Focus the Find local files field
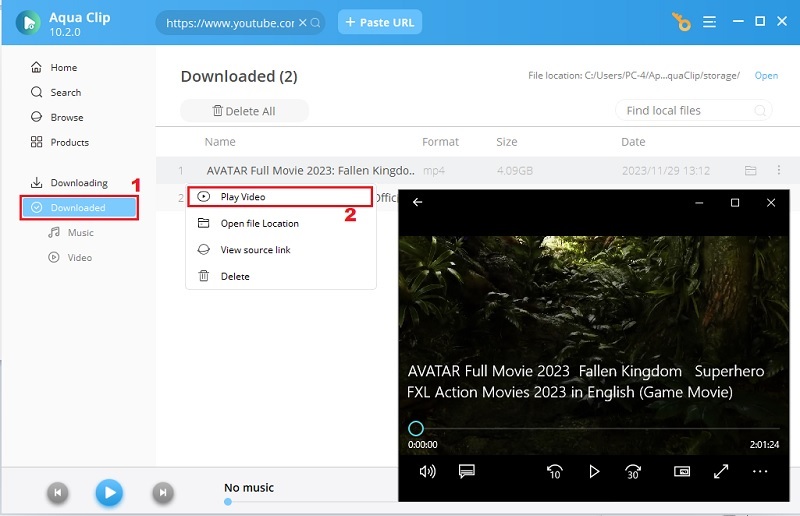The image size is (800, 516). (x=693, y=110)
